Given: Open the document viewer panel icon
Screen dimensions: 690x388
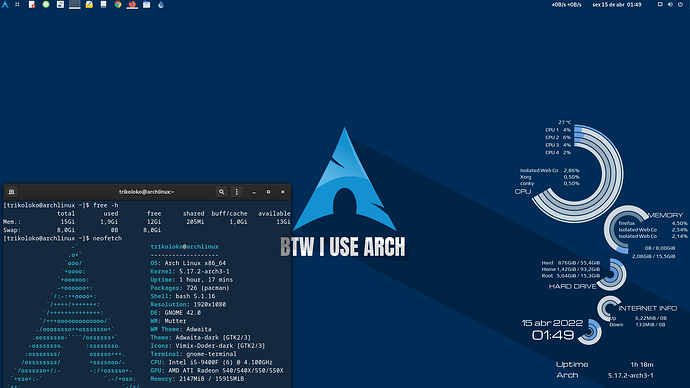Looking at the screenshot, I should [x=32, y=4].
